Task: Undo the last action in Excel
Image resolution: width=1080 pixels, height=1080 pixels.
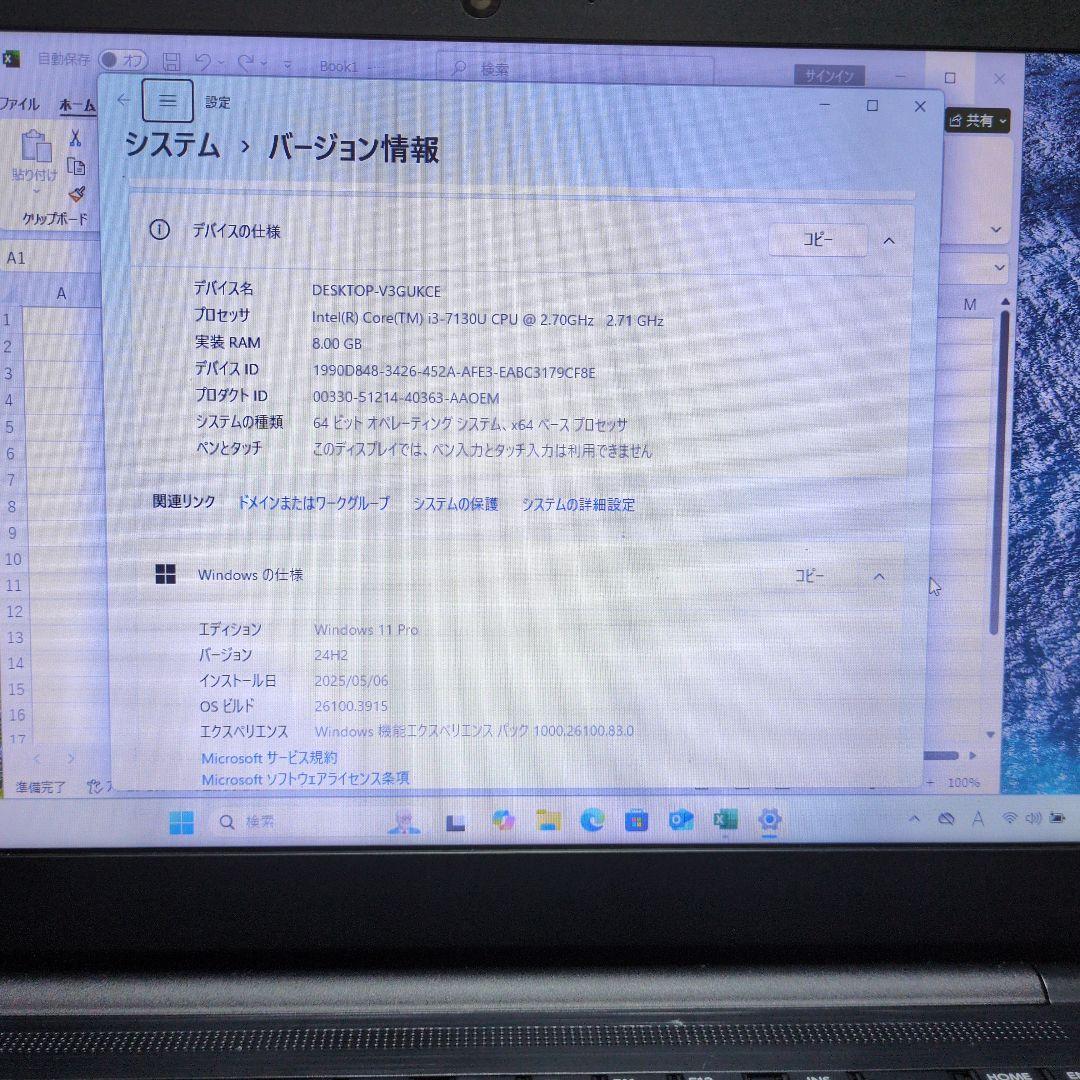Action: [x=202, y=63]
